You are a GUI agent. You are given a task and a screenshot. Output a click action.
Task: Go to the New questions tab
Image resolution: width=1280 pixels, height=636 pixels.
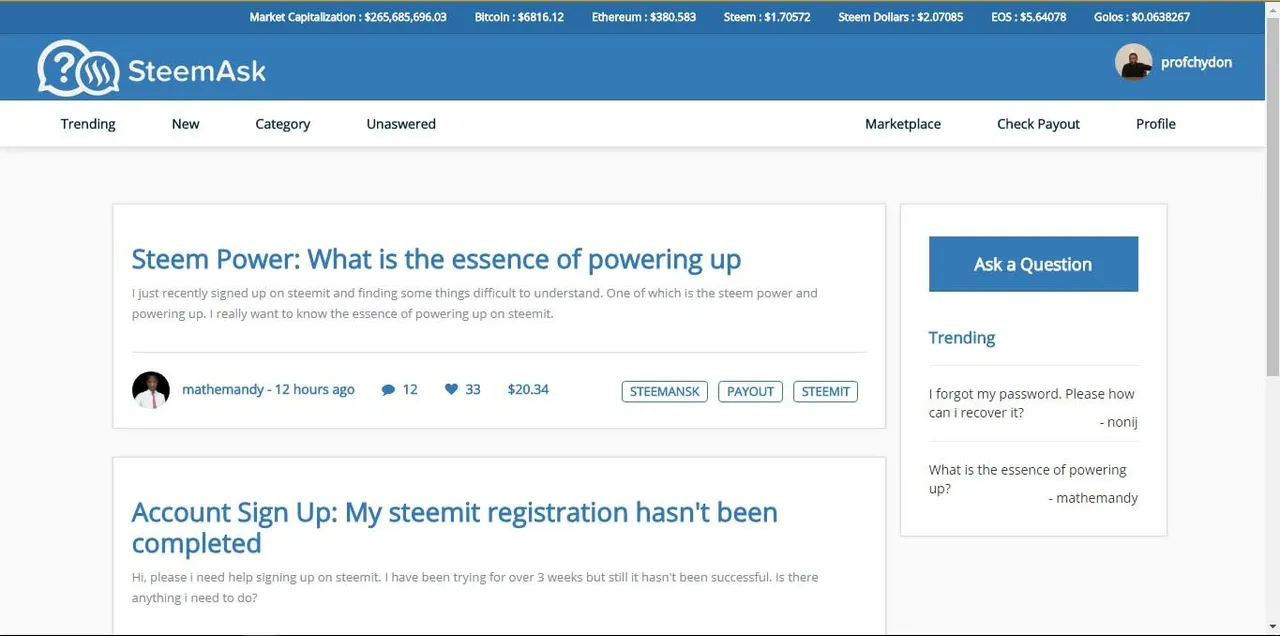tap(185, 124)
